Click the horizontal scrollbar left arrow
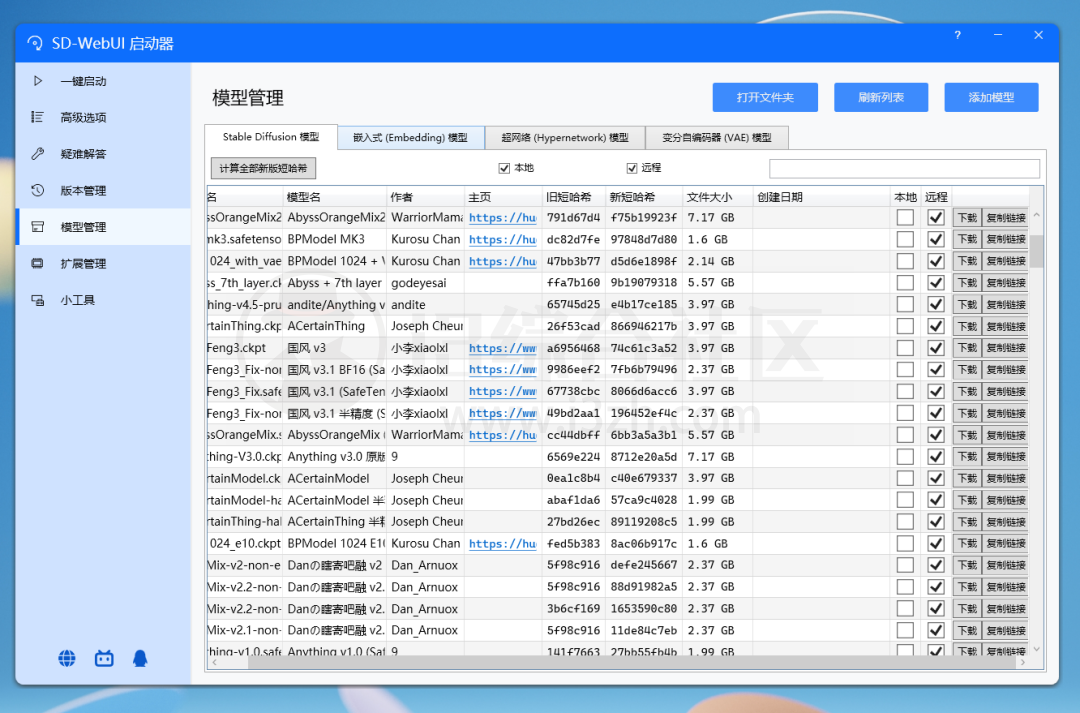 tap(214, 662)
